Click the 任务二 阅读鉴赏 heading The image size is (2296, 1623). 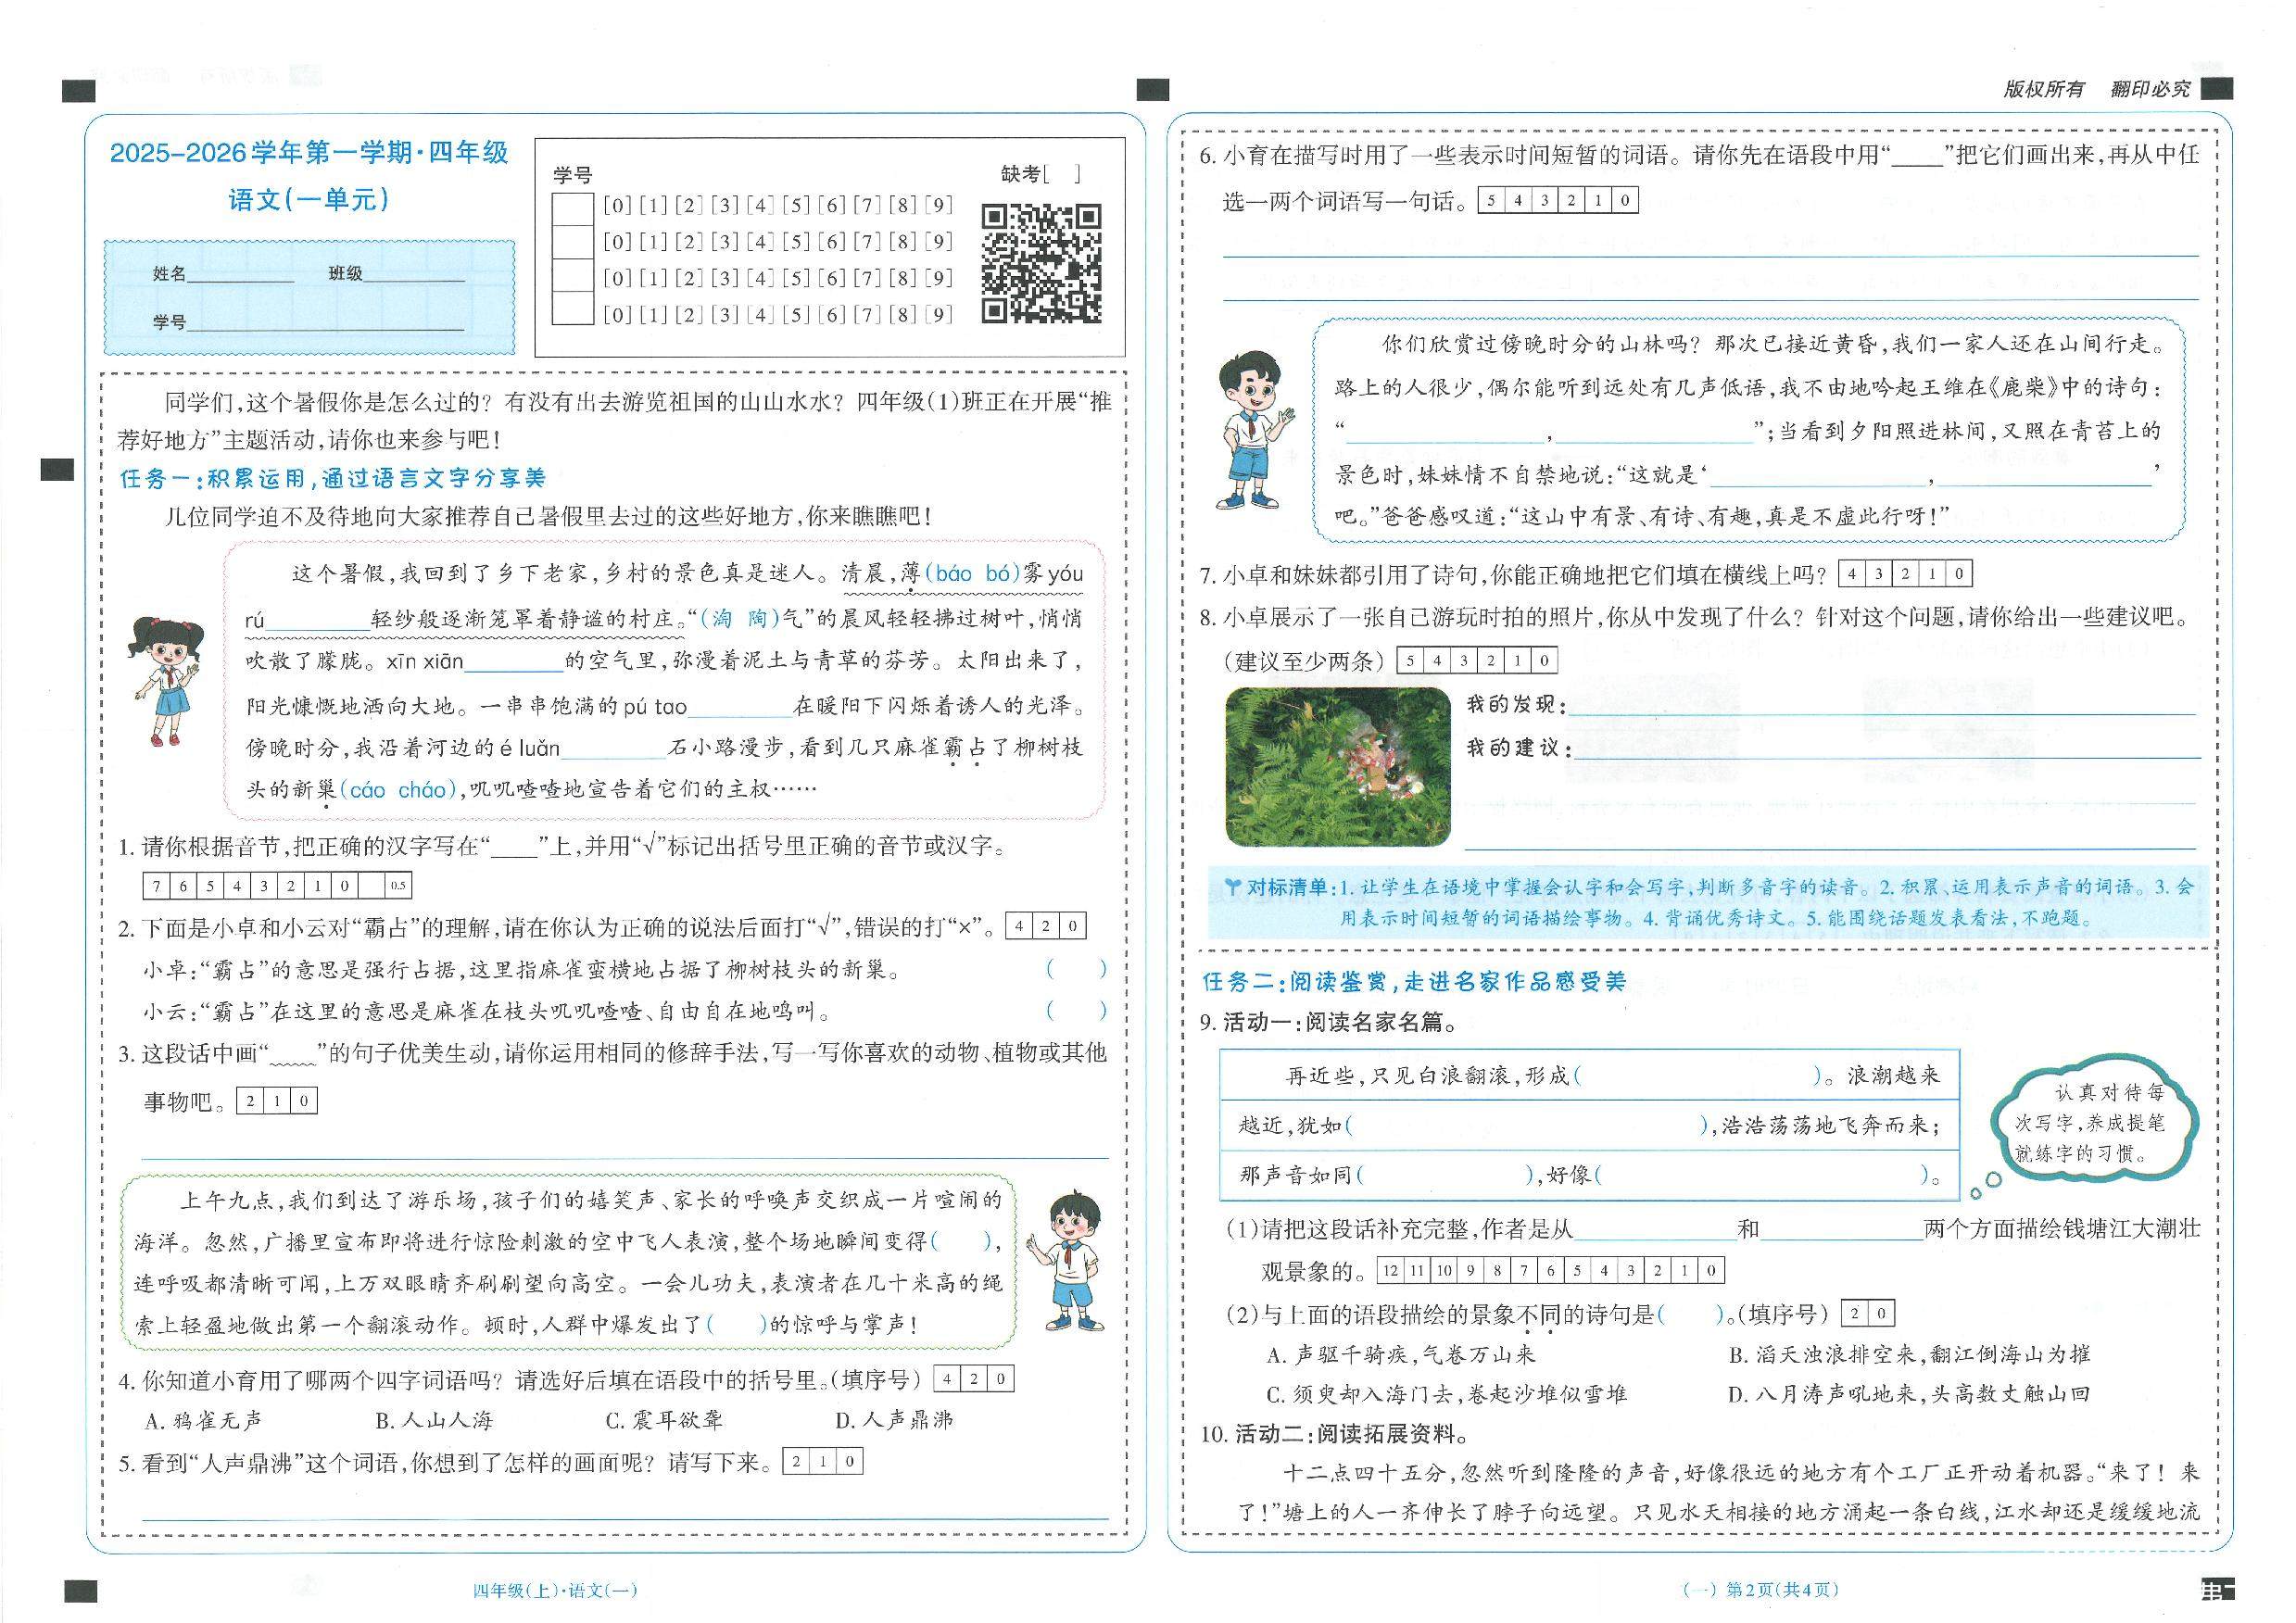click(x=1414, y=981)
